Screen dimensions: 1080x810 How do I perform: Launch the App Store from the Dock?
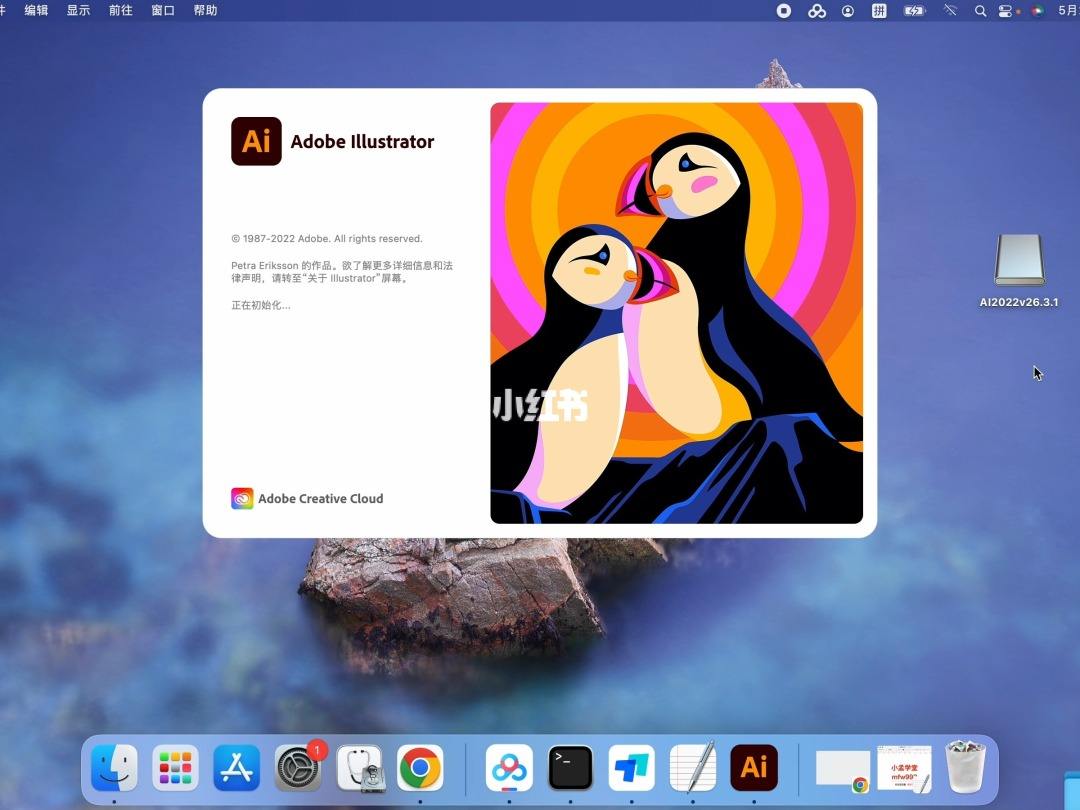pyautogui.click(x=236, y=767)
